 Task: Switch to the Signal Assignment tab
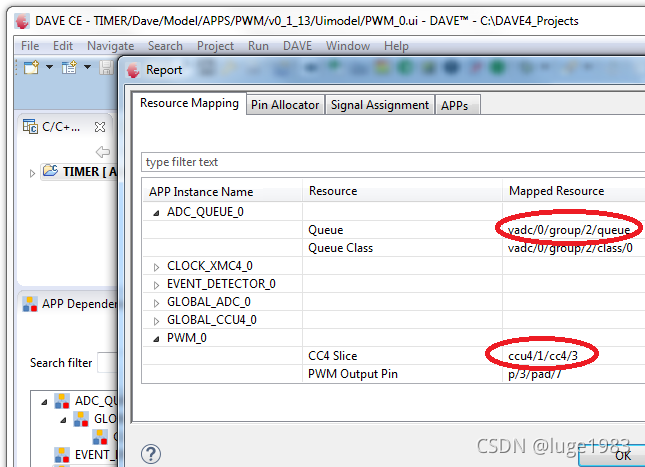tap(380, 105)
